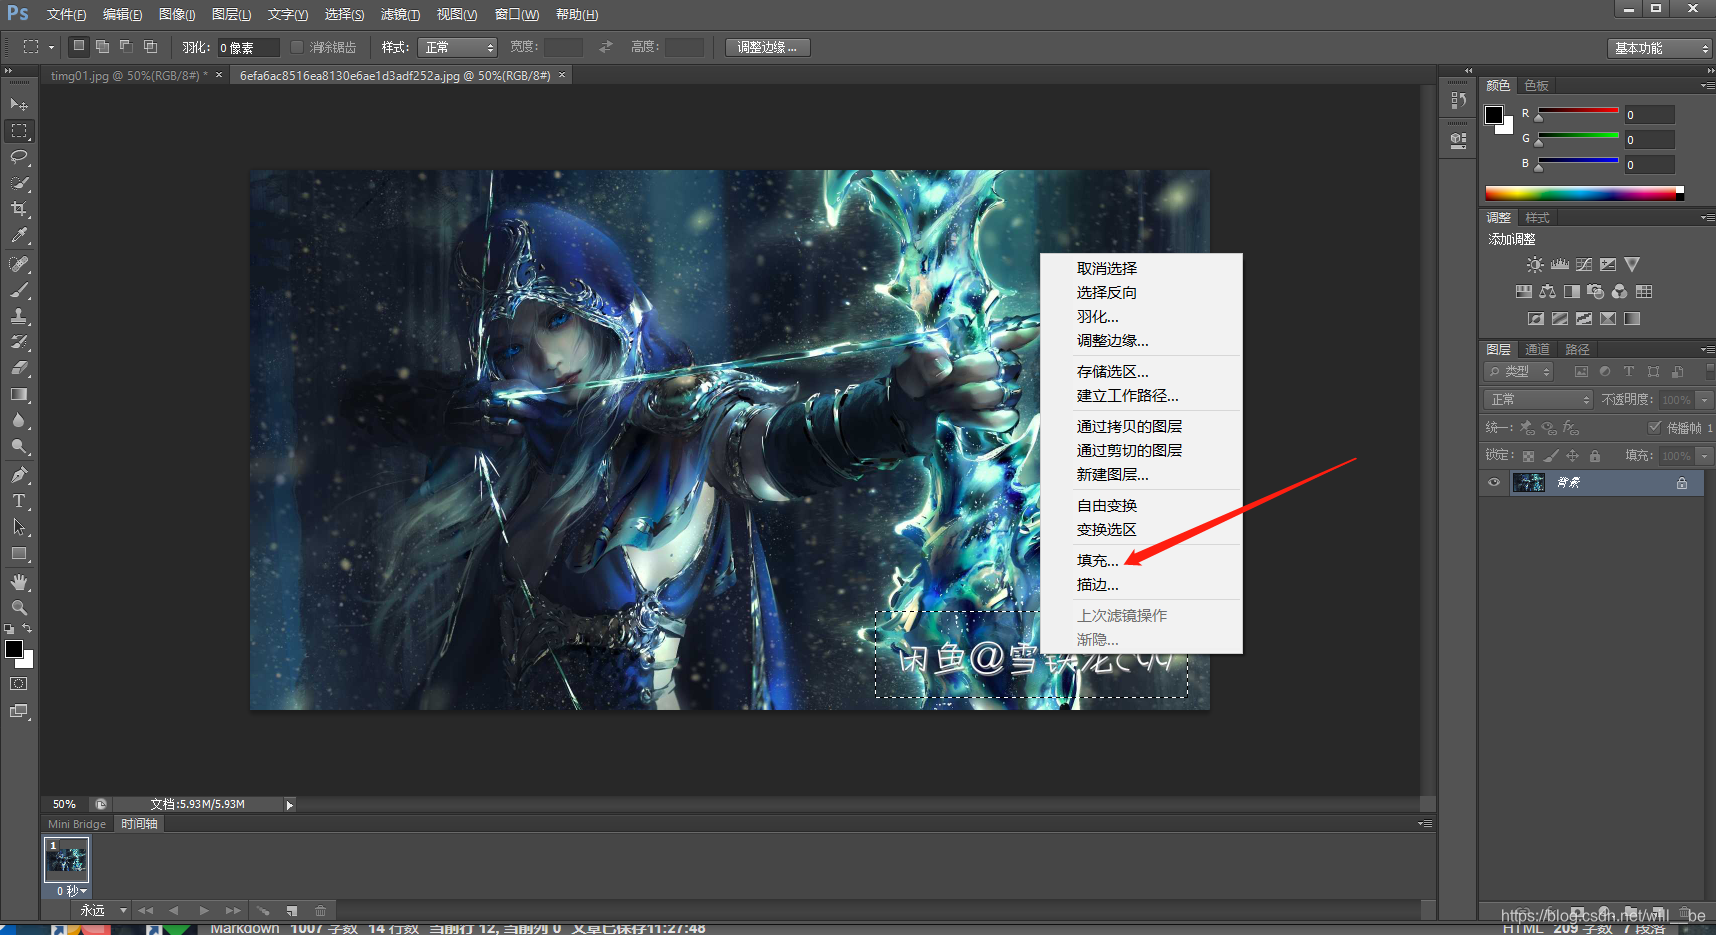Select the Dodge tool
The width and height of the screenshot is (1716, 935).
click(x=19, y=446)
